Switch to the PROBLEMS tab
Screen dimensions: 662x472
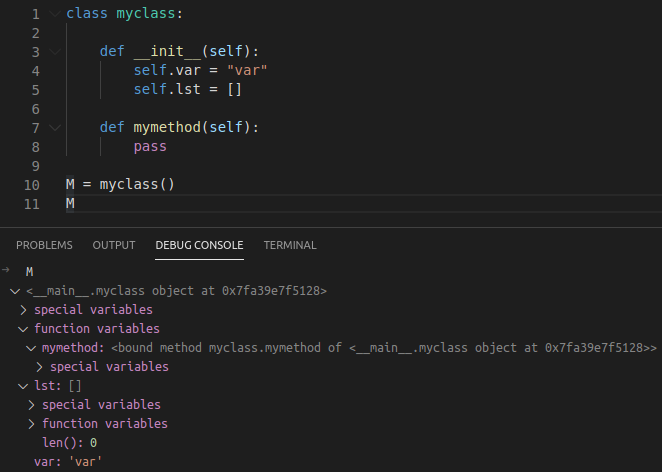point(44,245)
